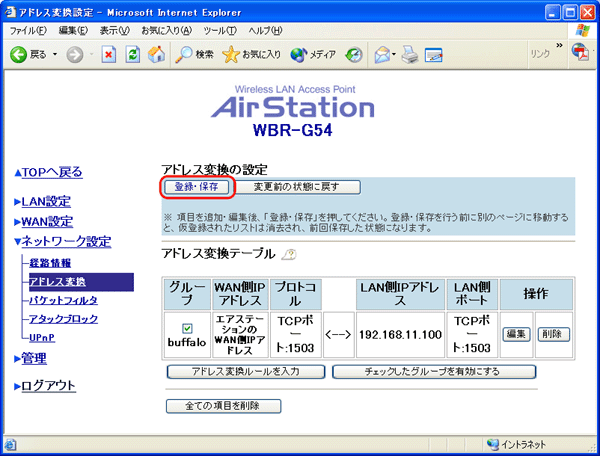Click the グループ column header
600x456 pixels.
coord(187,294)
